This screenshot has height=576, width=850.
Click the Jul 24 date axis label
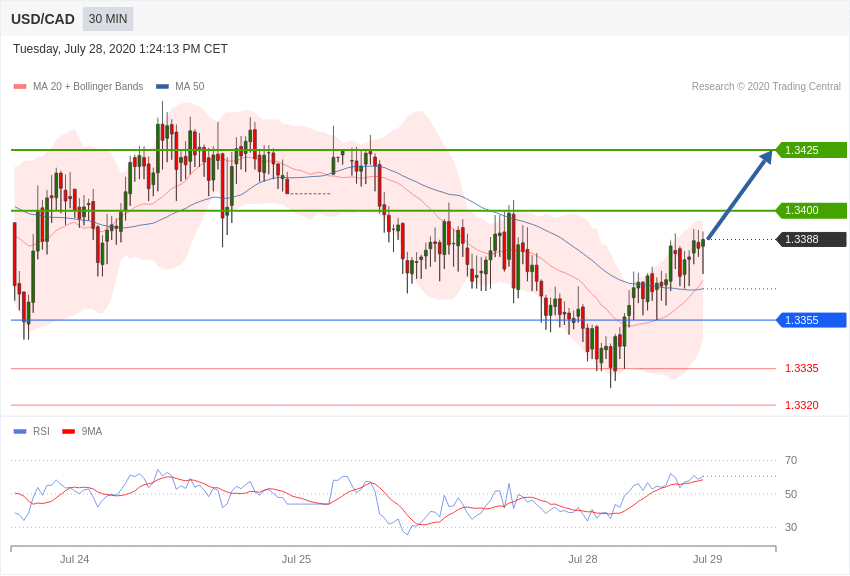point(74,559)
